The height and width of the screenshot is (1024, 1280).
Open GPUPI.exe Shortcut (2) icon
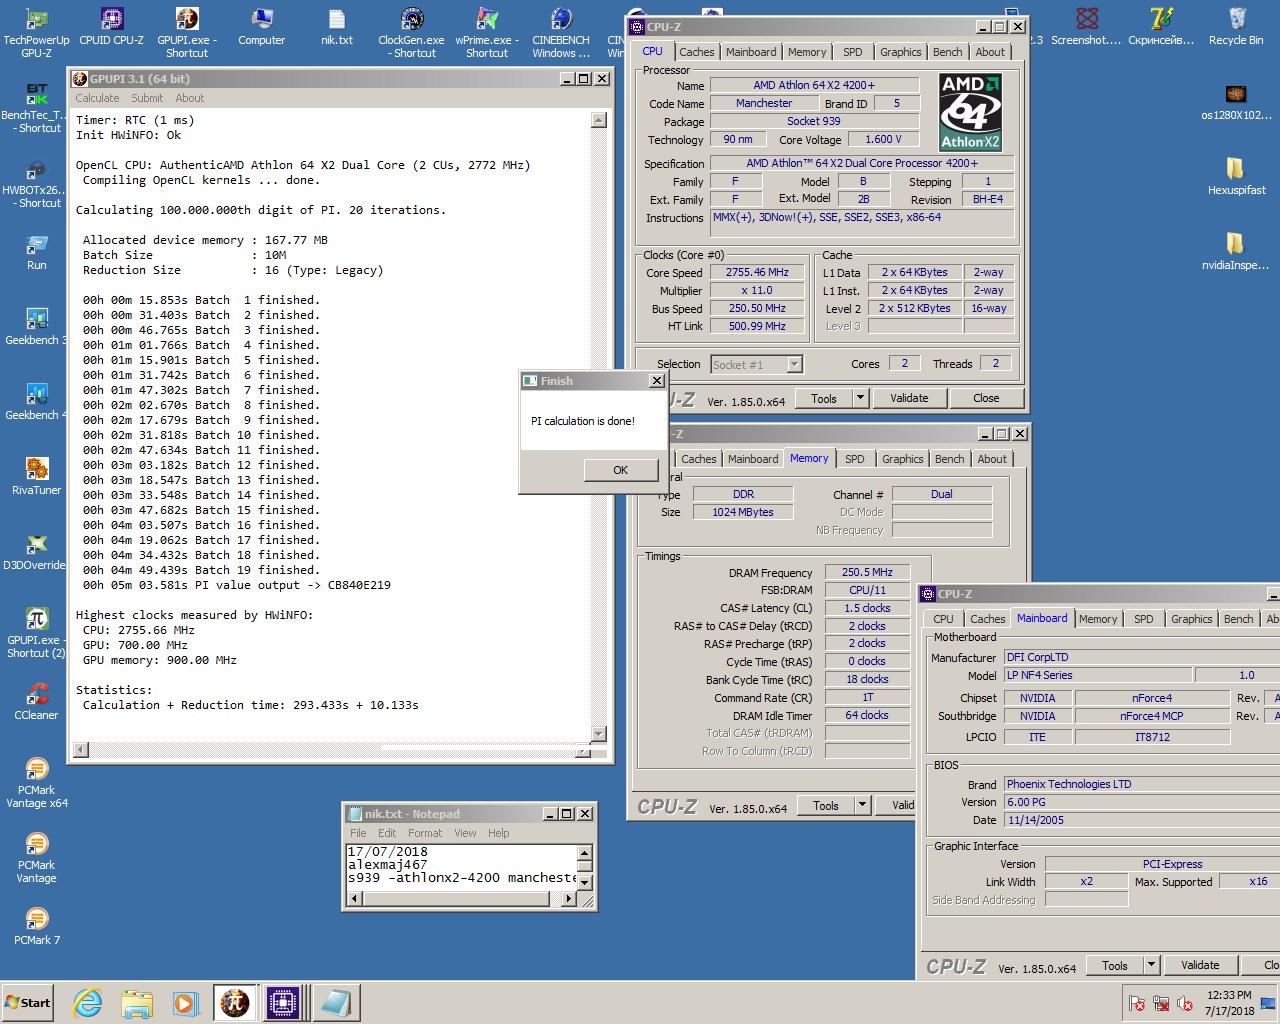[x=36, y=632]
